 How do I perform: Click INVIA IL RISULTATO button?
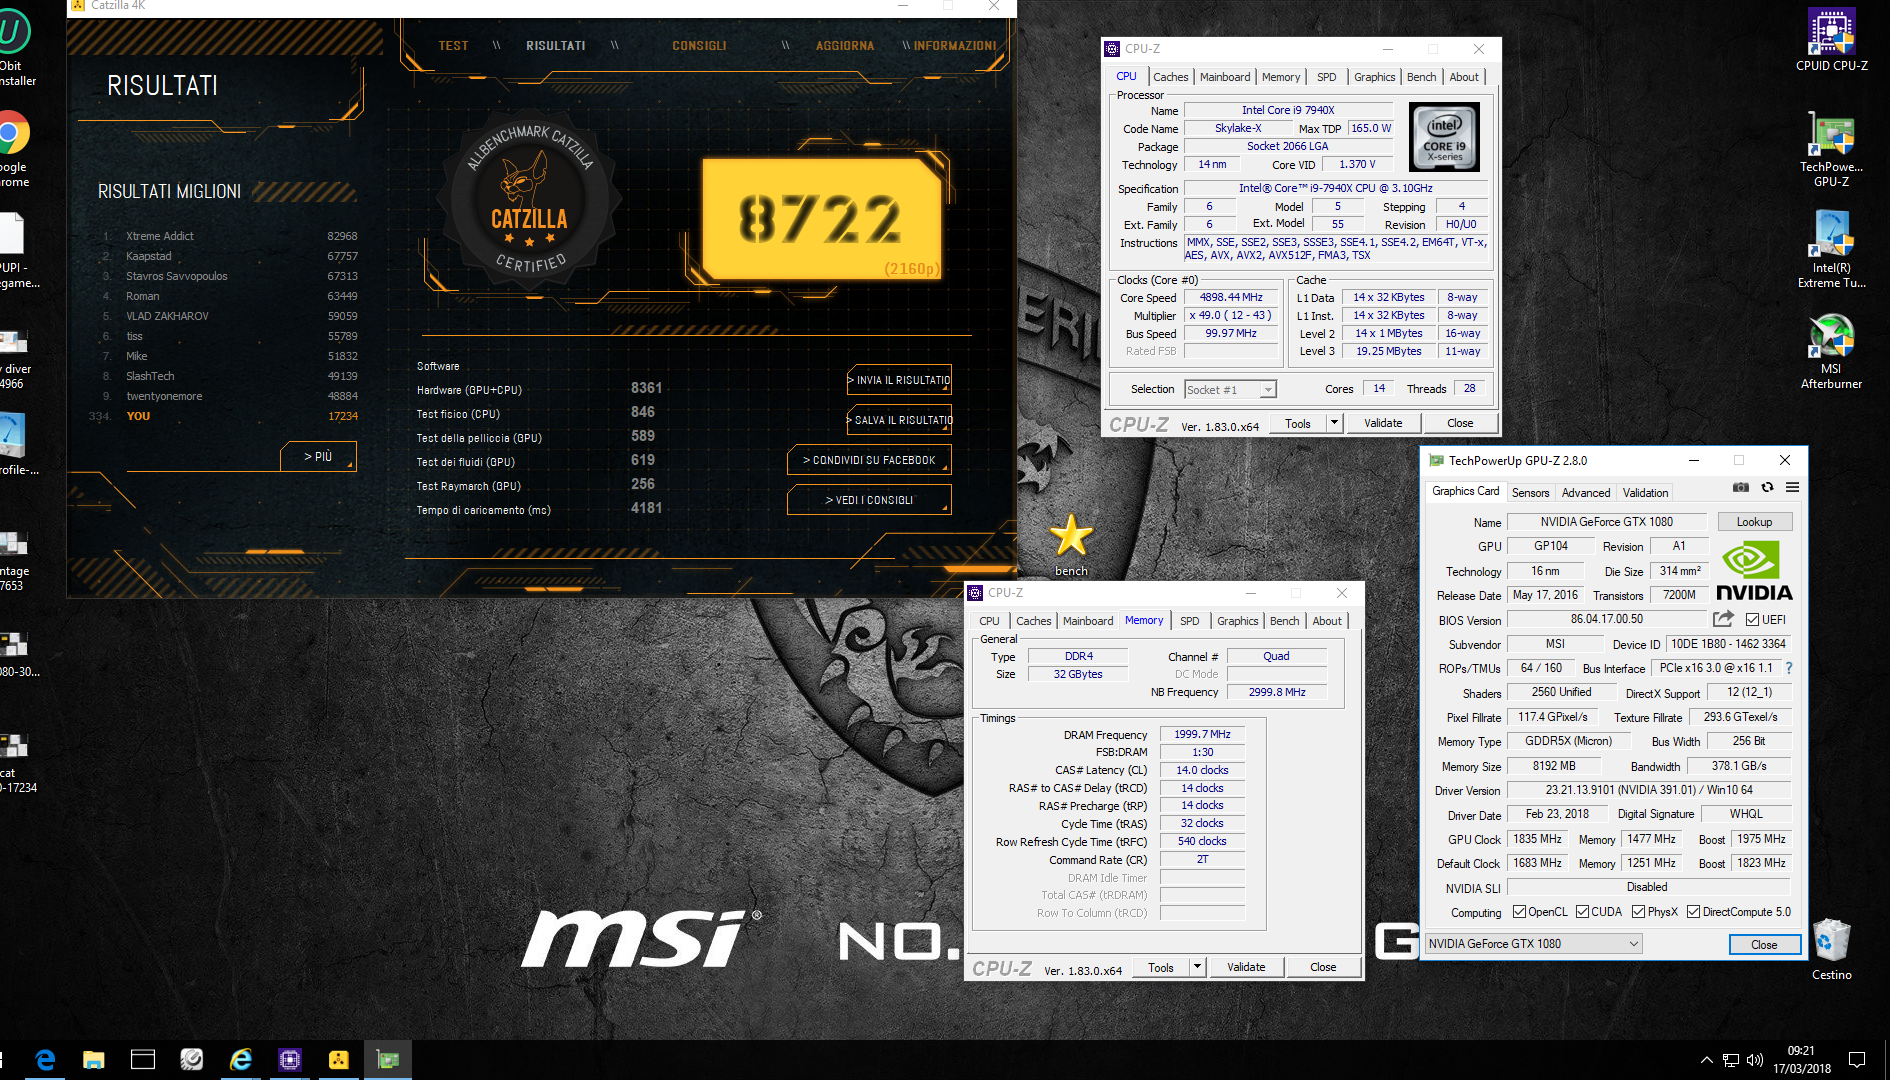tap(899, 380)
